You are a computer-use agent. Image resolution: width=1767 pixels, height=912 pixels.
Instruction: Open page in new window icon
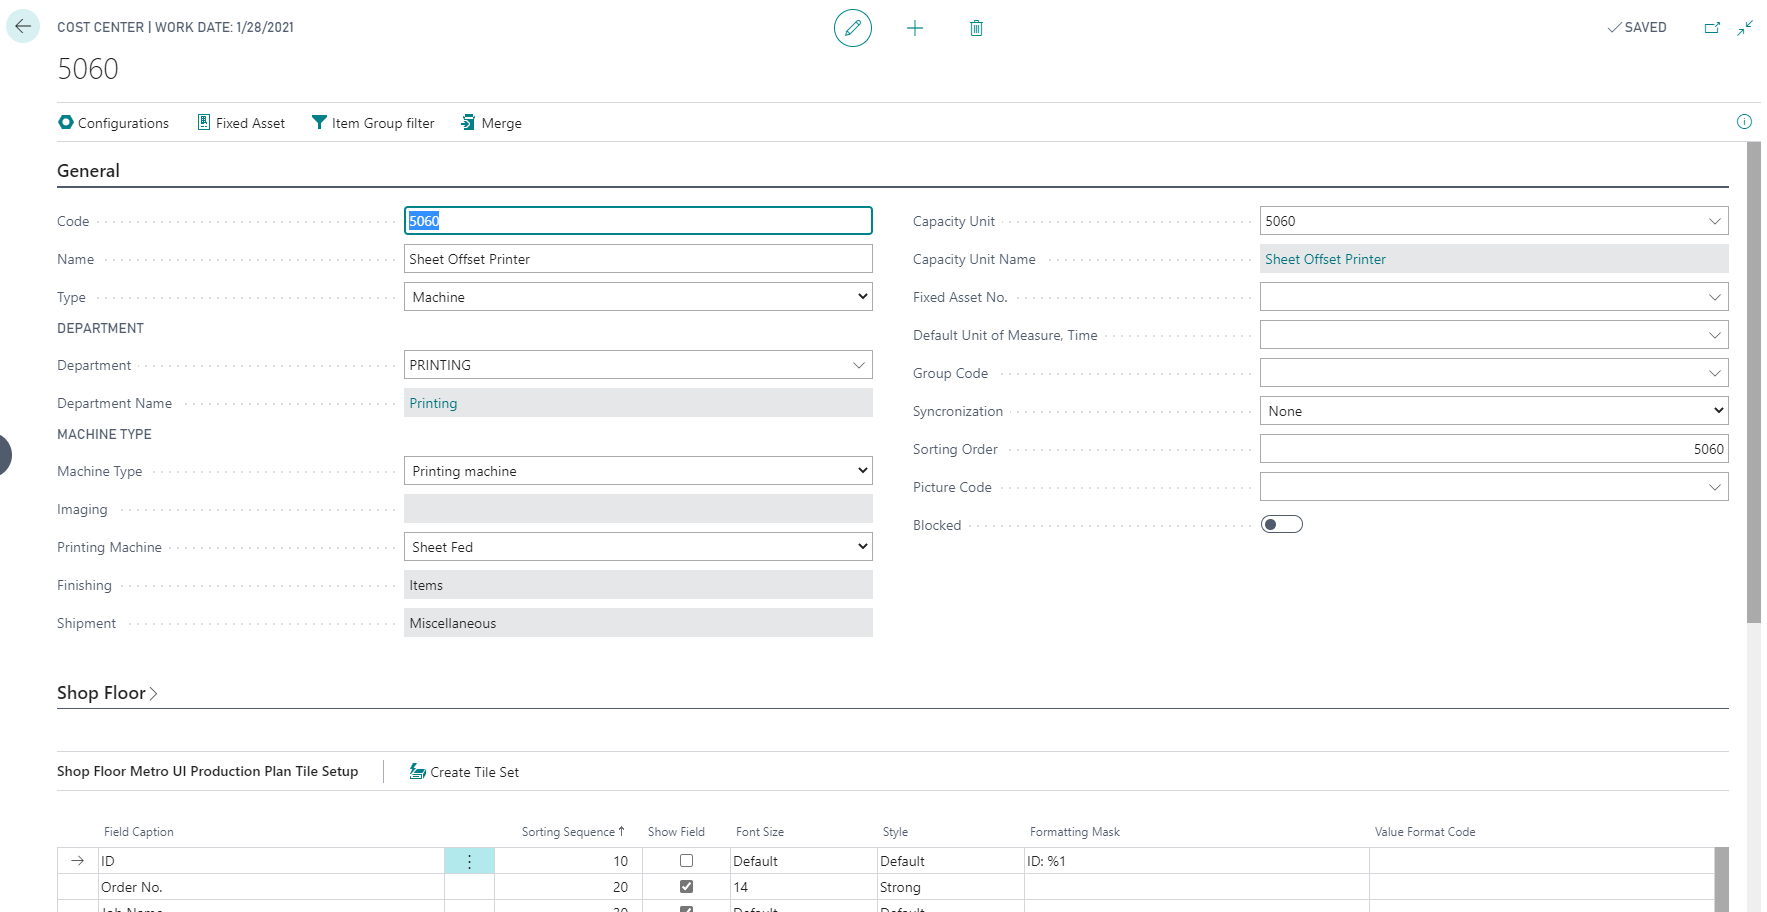[1712, 28]
